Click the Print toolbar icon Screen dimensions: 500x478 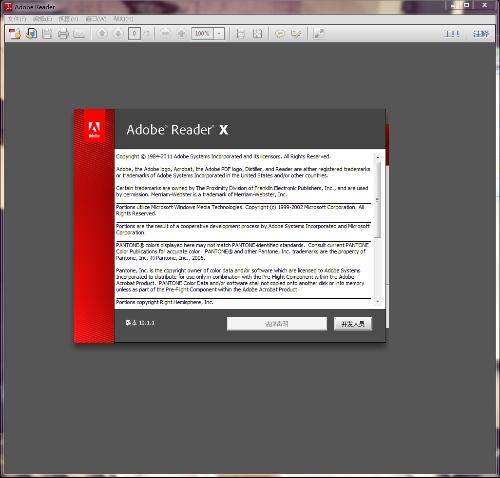tap(63, 34)
